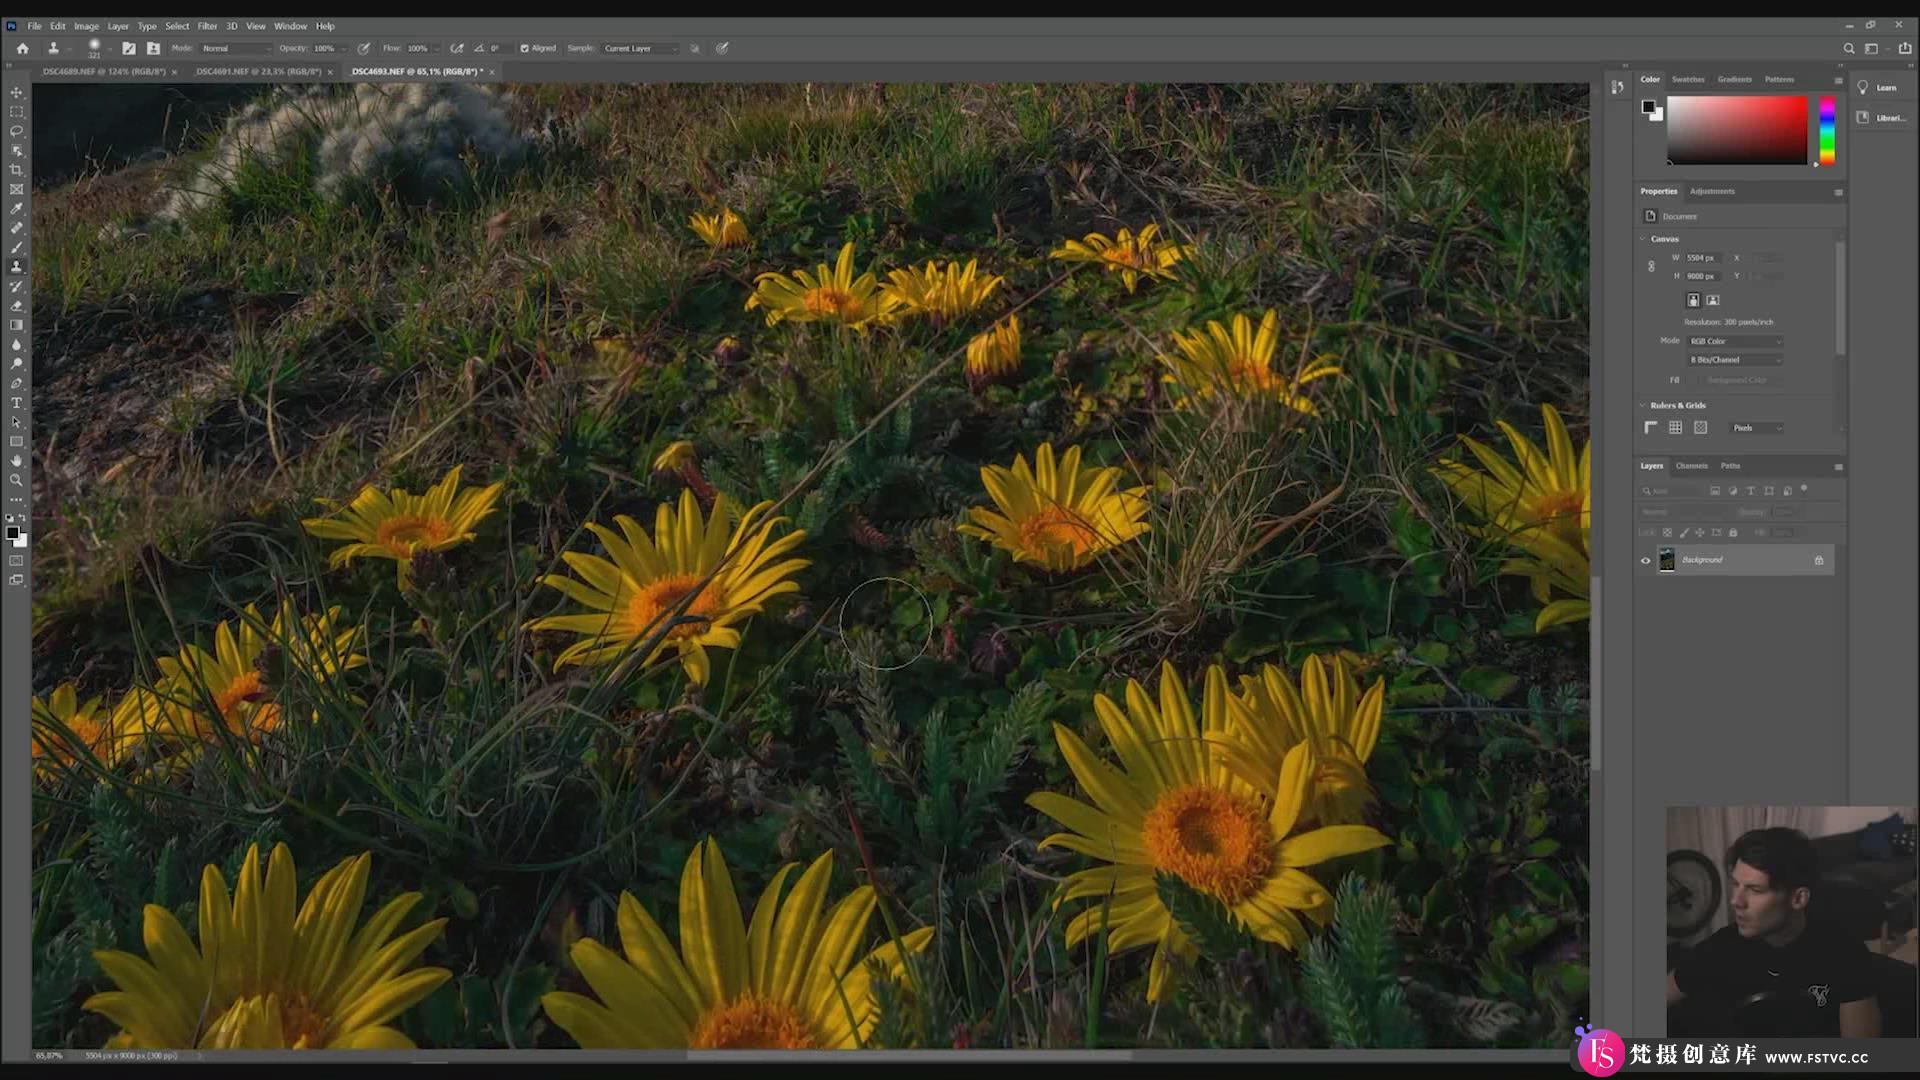Open the Flow percentage dropdown
Image resolution: width=1920 pixels, height=1080 pixels.
[x=437, y=48]
